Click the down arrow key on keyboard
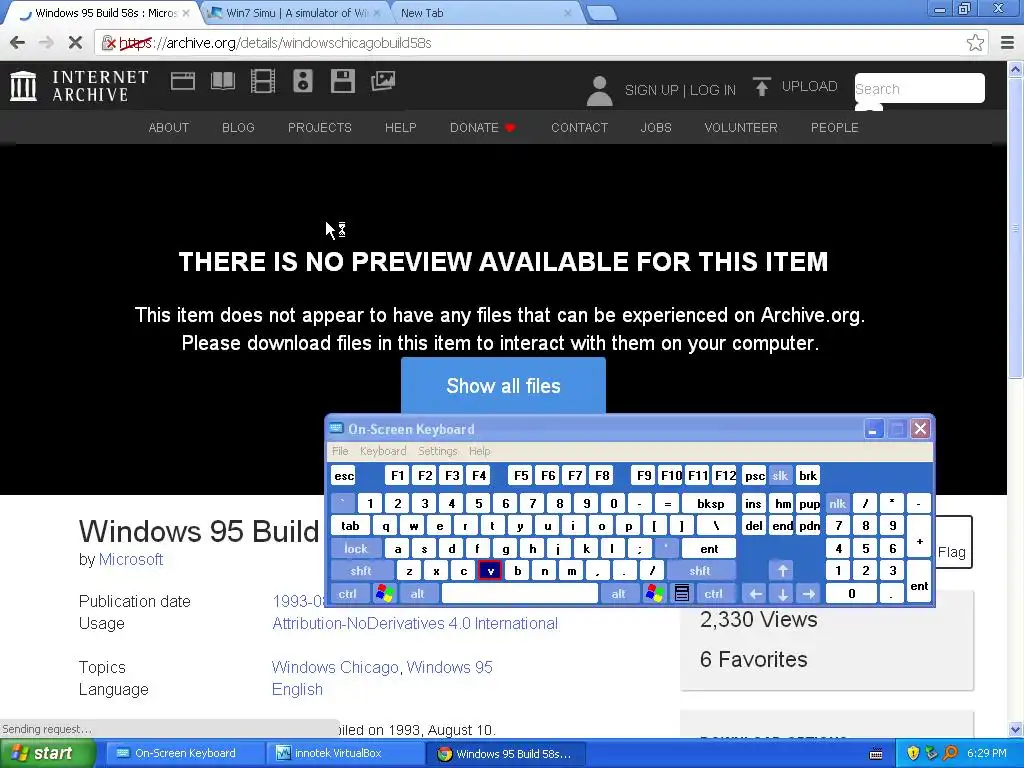This screenshot has width=1024, height=768. (782, 594)
